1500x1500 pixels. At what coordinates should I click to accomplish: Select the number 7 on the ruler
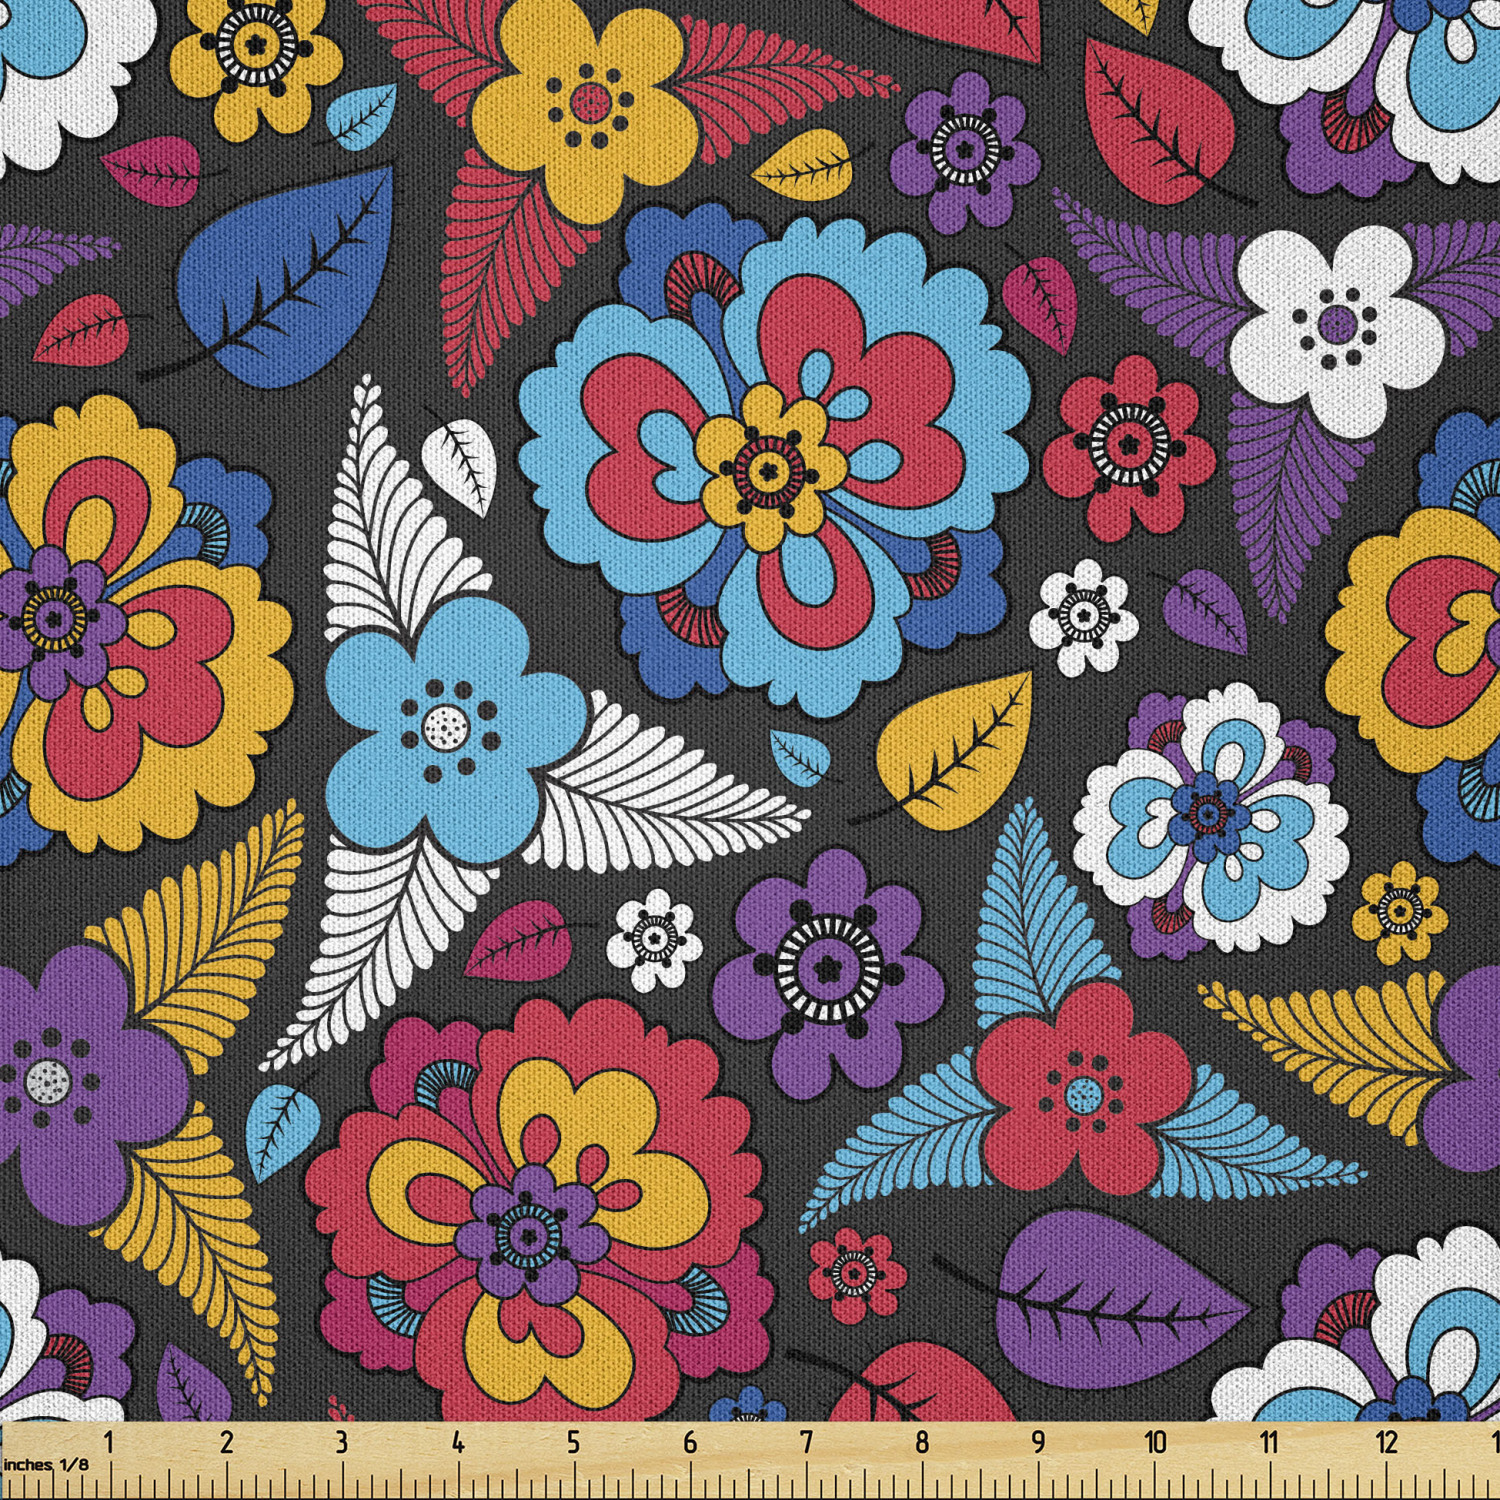(x=806, y=1443)
